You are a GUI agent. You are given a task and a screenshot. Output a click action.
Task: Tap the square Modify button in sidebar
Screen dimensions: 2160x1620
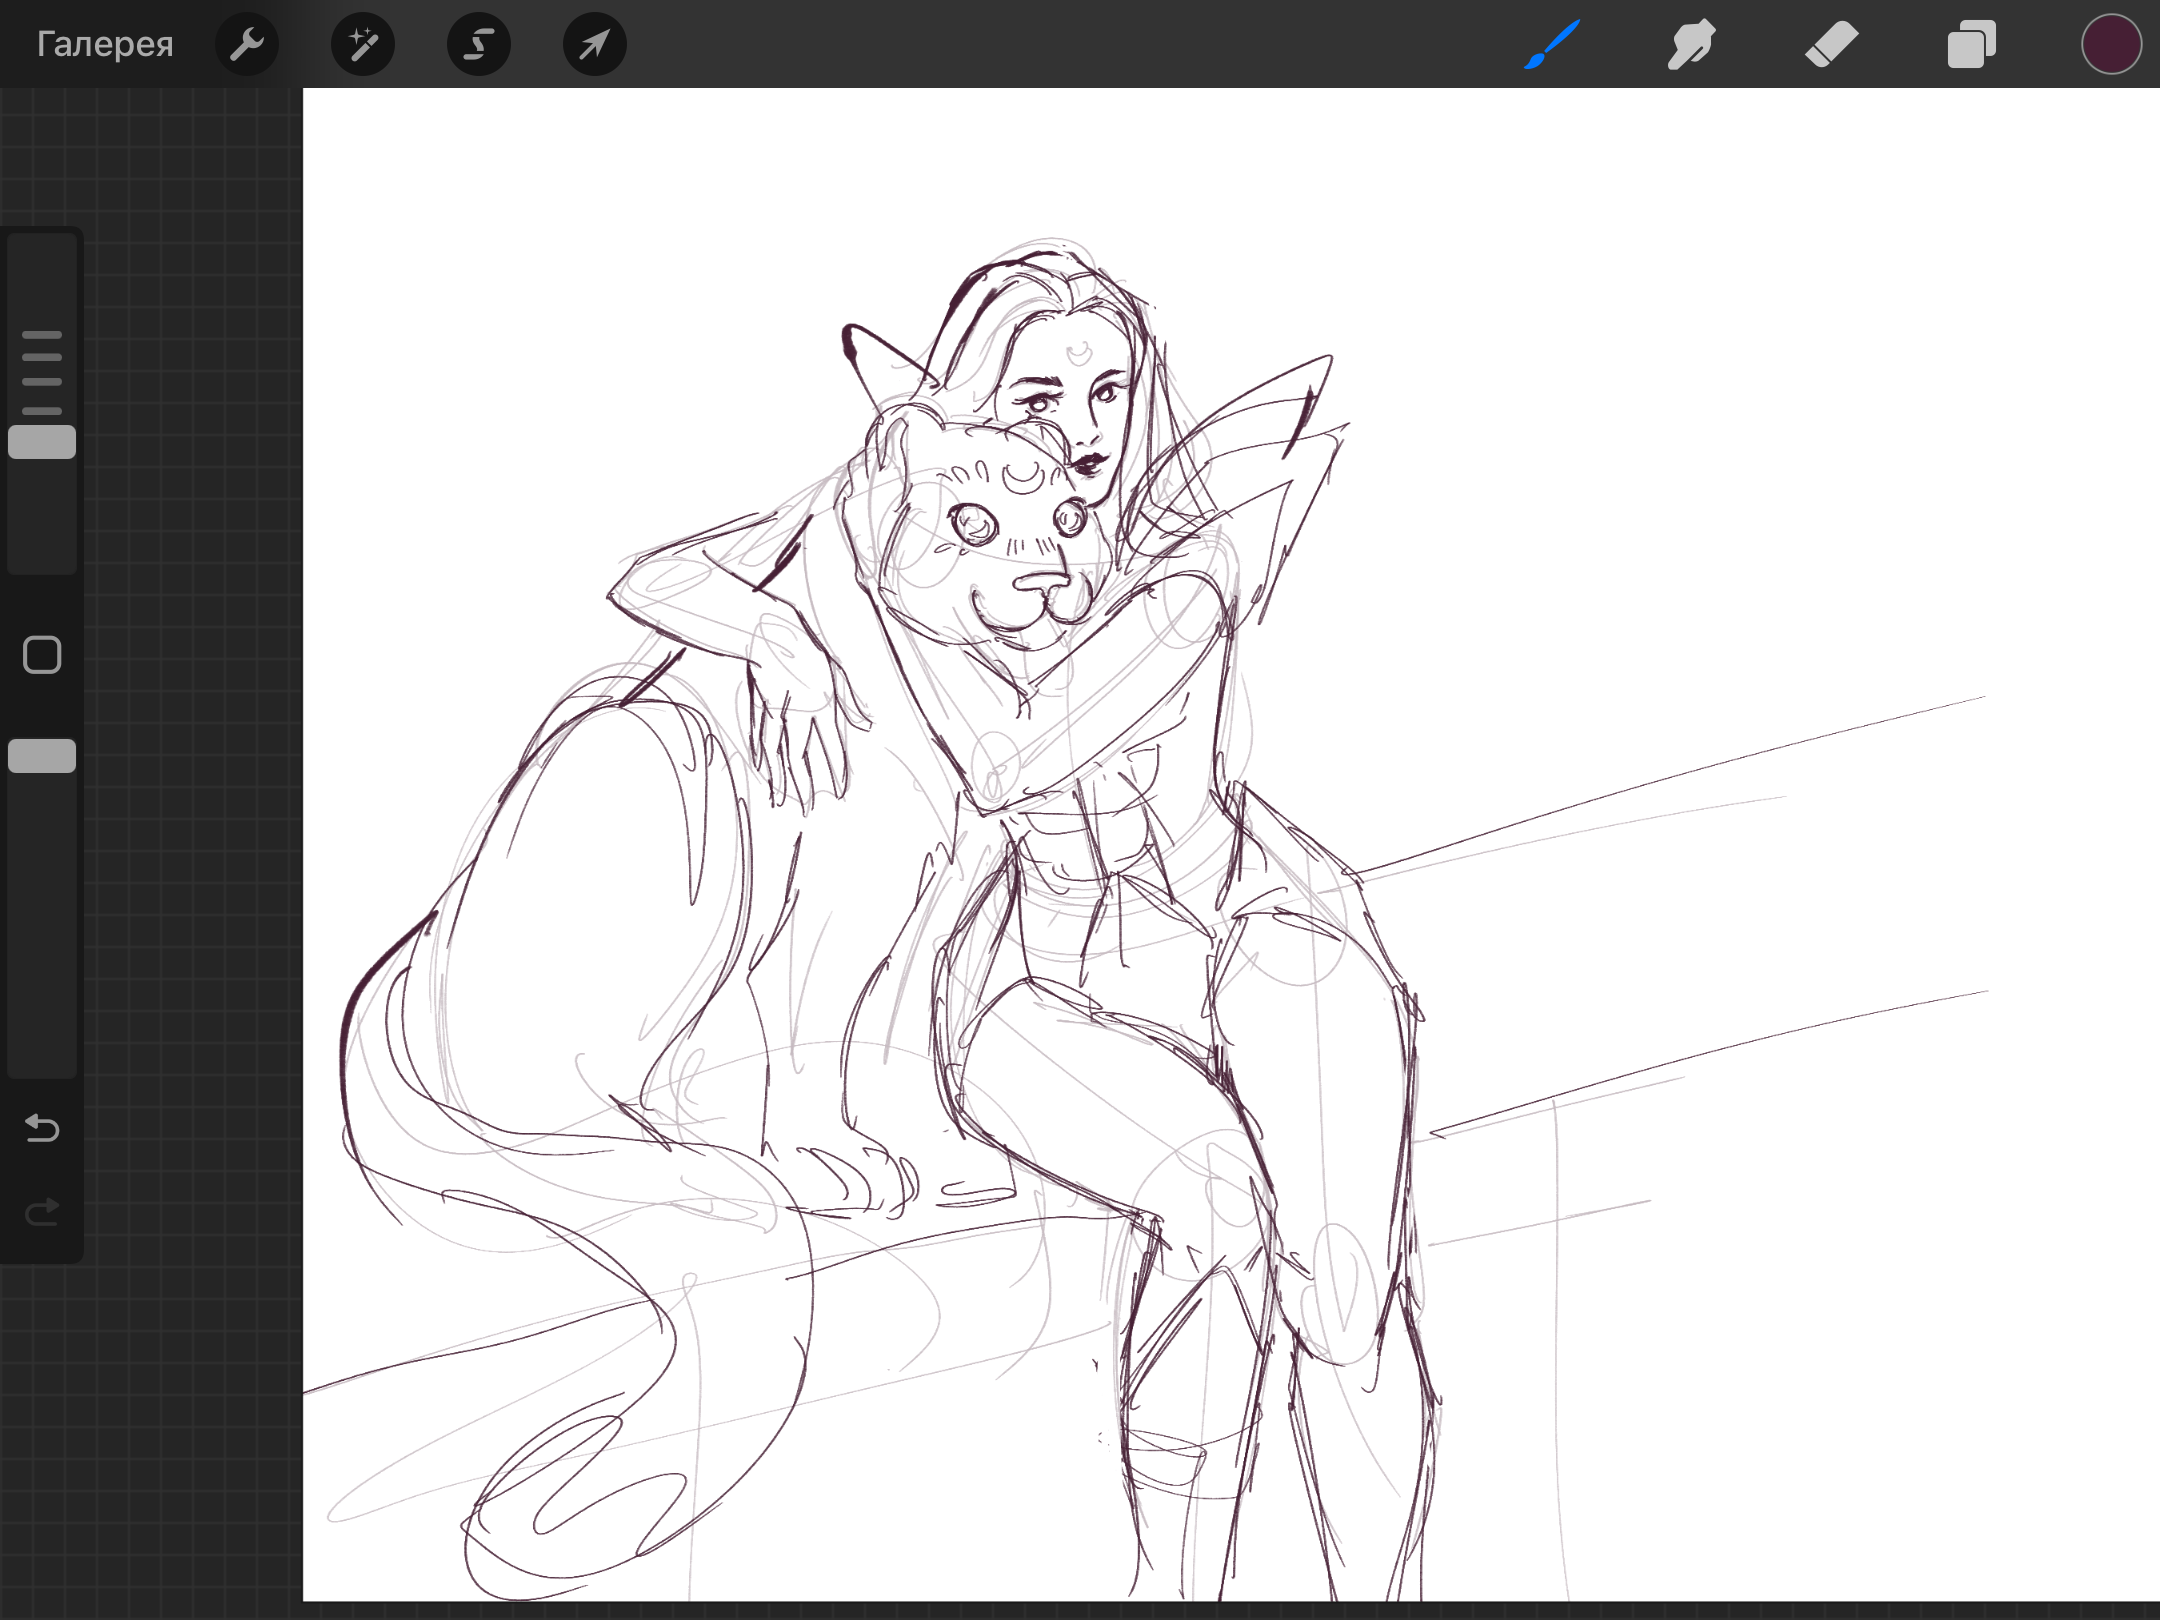tap(42, 655)
